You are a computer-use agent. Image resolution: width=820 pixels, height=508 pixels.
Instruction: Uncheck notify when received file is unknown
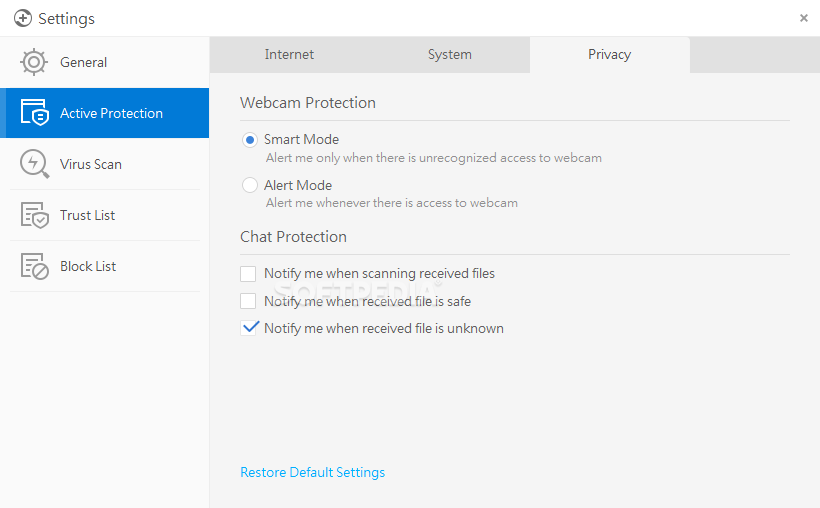248,328
